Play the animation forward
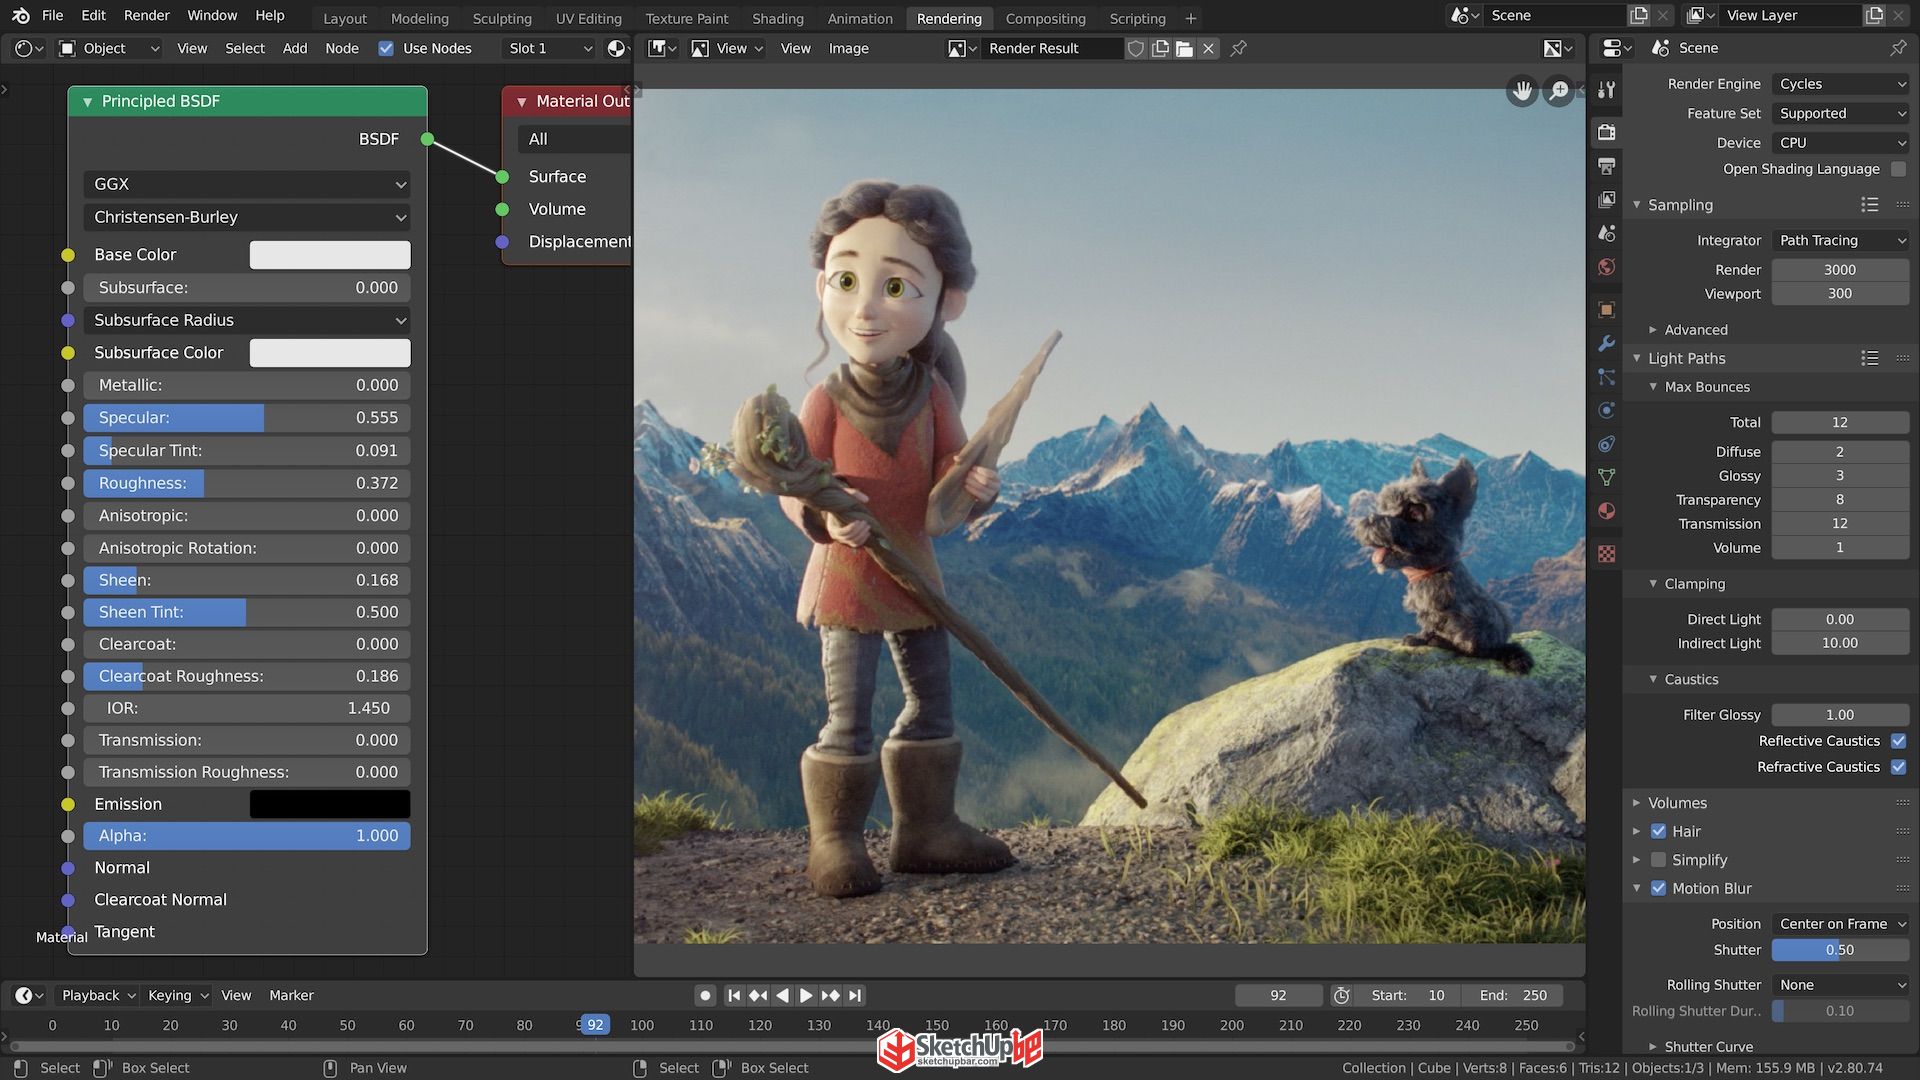The width and height of the screenshot is (1920, 1080). (x=806, y=995)
